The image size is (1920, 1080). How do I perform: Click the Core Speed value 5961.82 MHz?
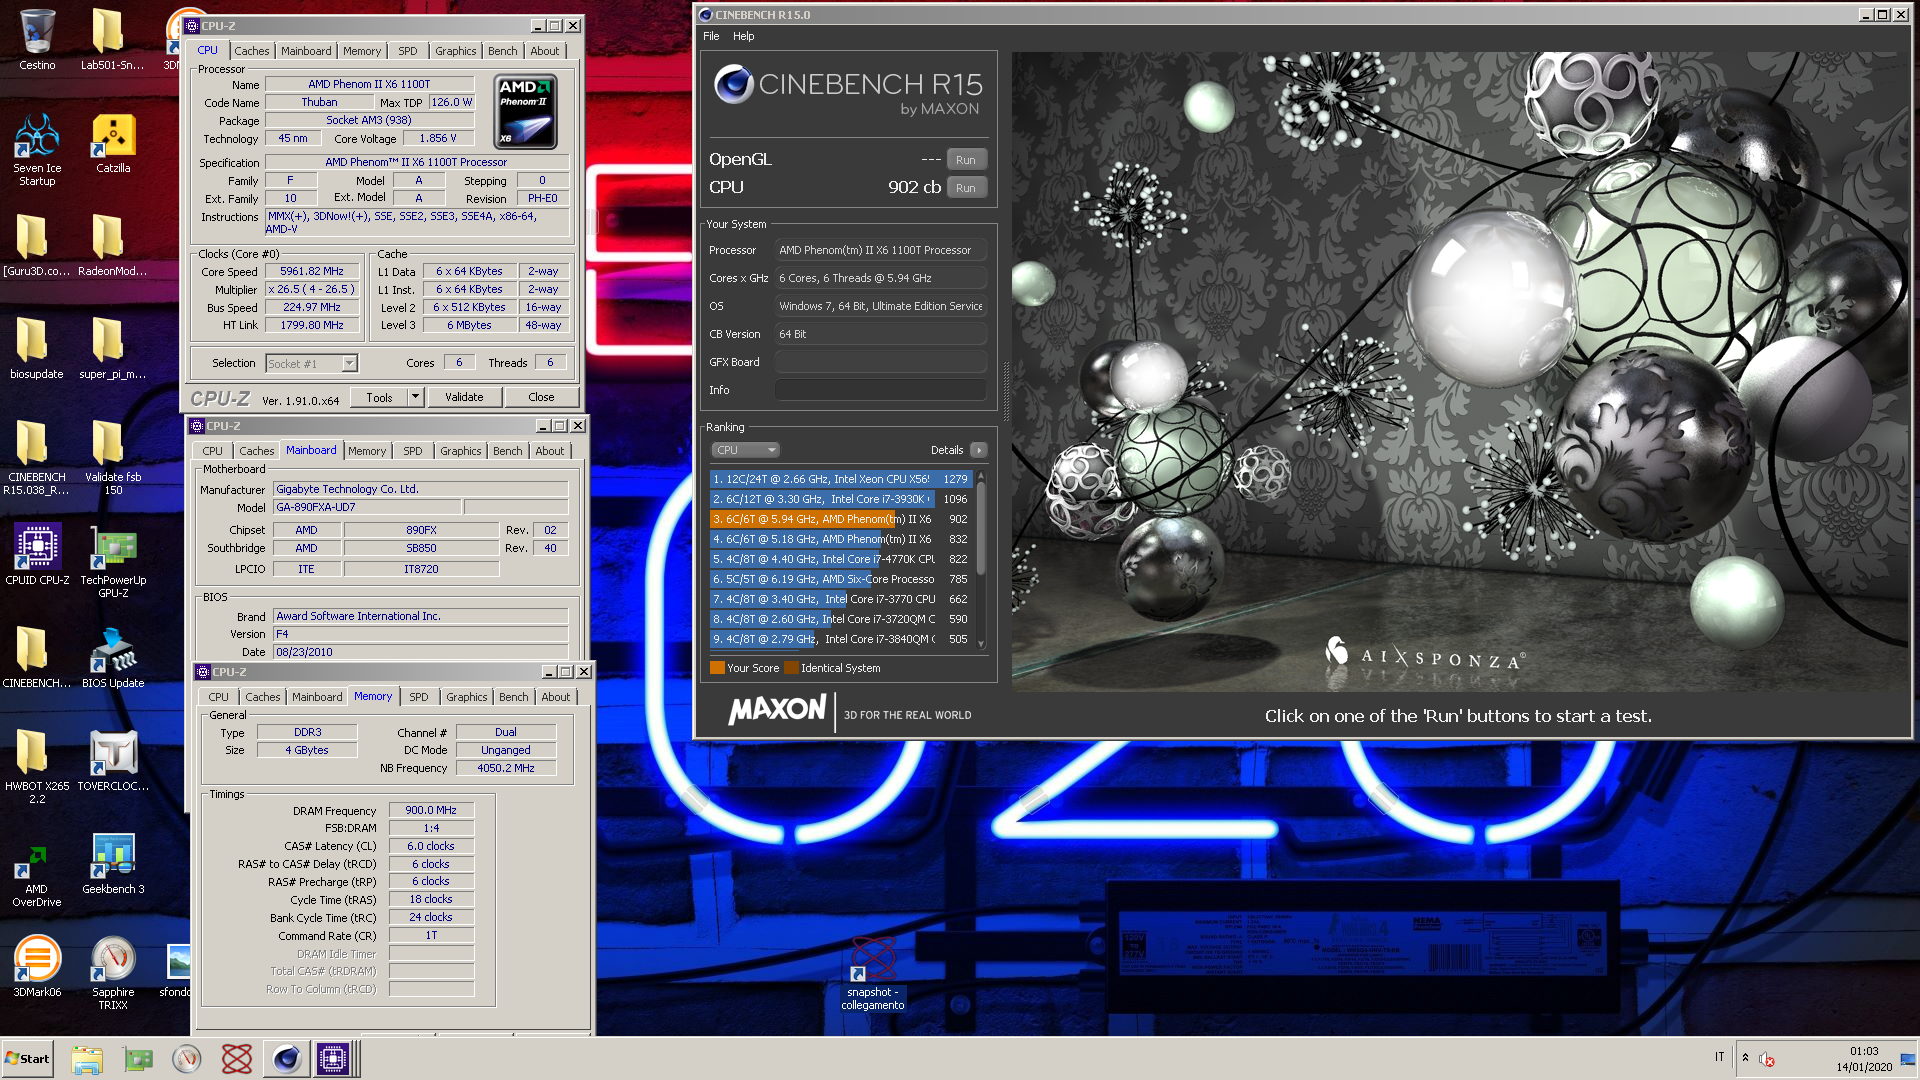312,271
